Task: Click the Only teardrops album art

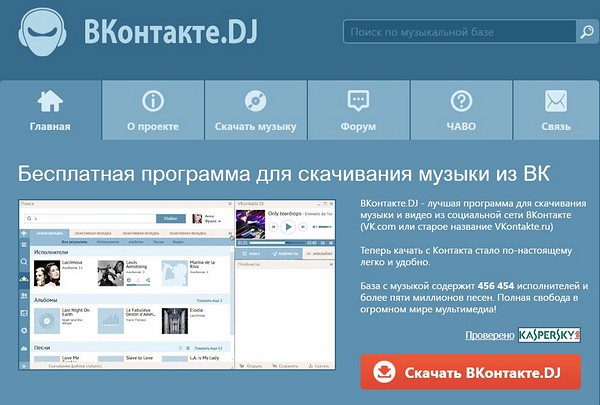Action: point(250,224)
